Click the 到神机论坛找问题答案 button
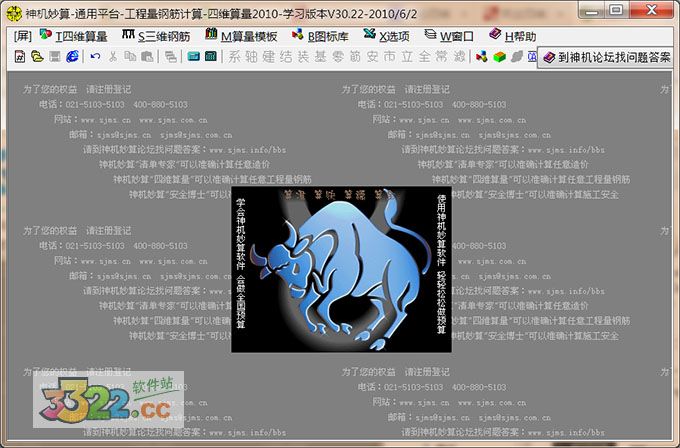The height and width of the screenshot is (448, 680). pyautogui.click(x=605, y=57)
